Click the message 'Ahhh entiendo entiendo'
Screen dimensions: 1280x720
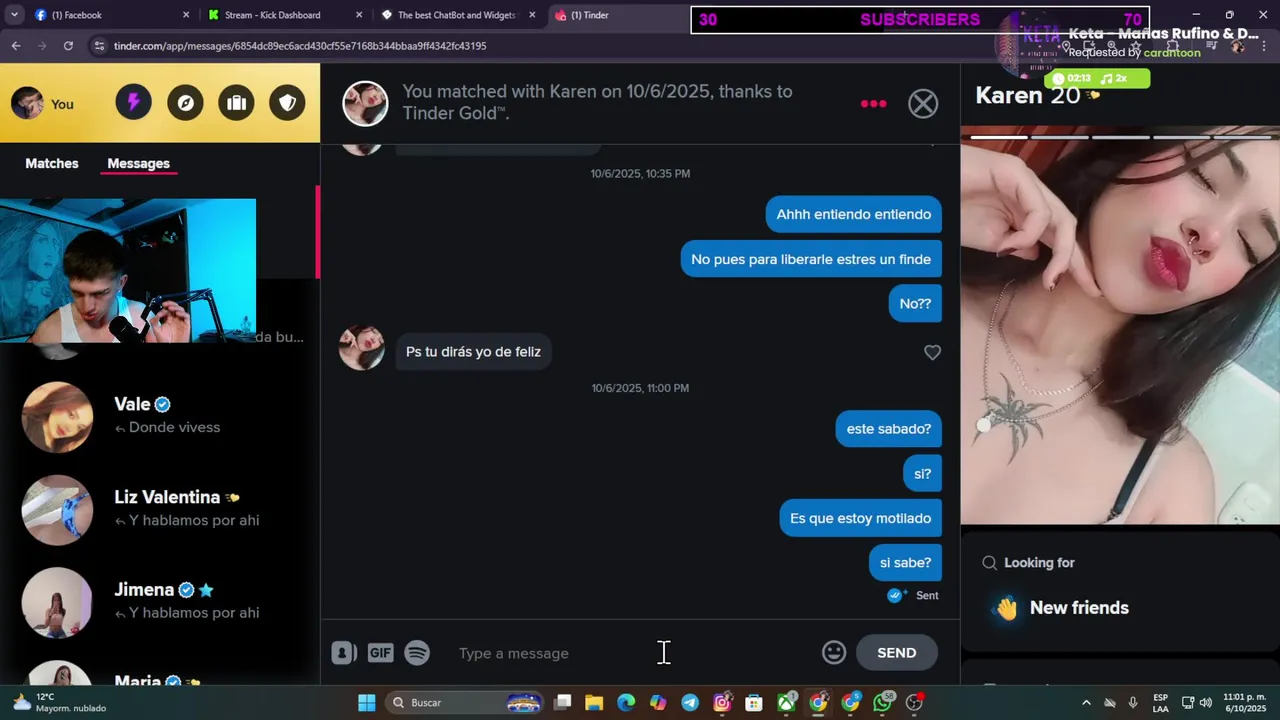pyautogui.click(x=853, y=214)
